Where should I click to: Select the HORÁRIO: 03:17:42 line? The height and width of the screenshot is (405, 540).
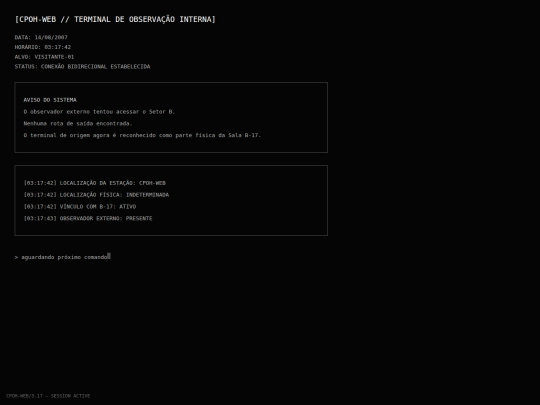click(43, 47)
